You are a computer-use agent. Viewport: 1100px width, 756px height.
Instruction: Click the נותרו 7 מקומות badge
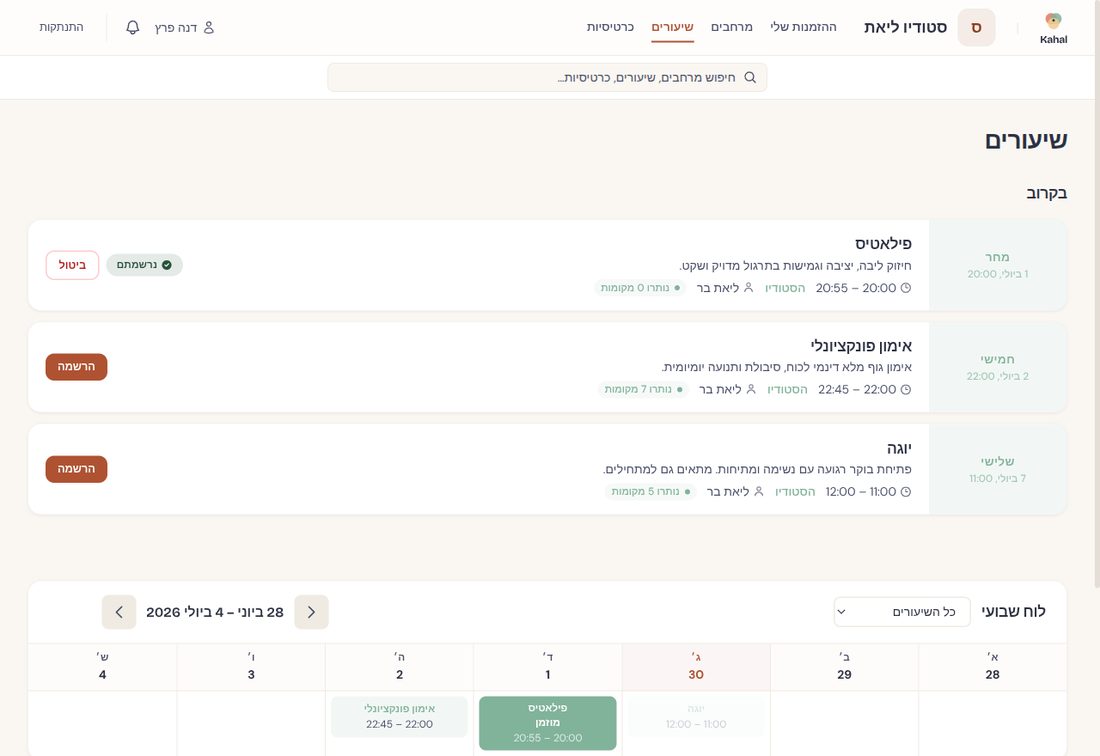point(643,389)
